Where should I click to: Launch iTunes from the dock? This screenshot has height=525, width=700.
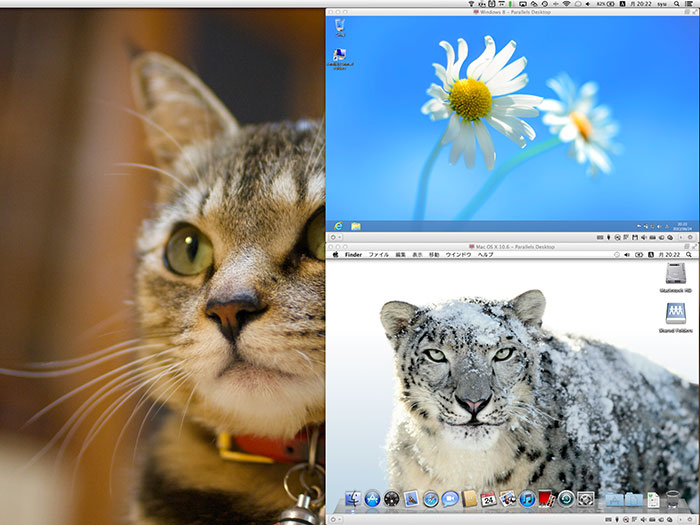pos(527,499)
